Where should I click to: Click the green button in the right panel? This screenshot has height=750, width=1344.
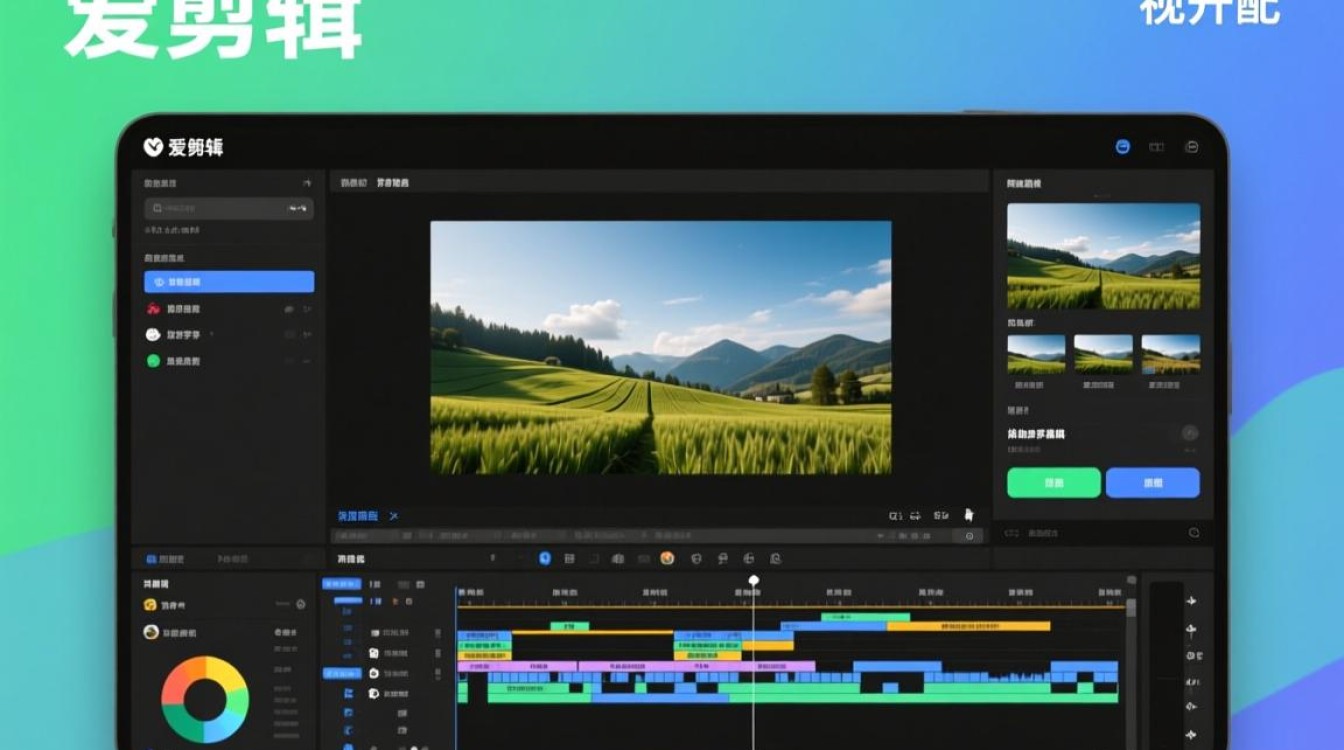(1053, 482)
